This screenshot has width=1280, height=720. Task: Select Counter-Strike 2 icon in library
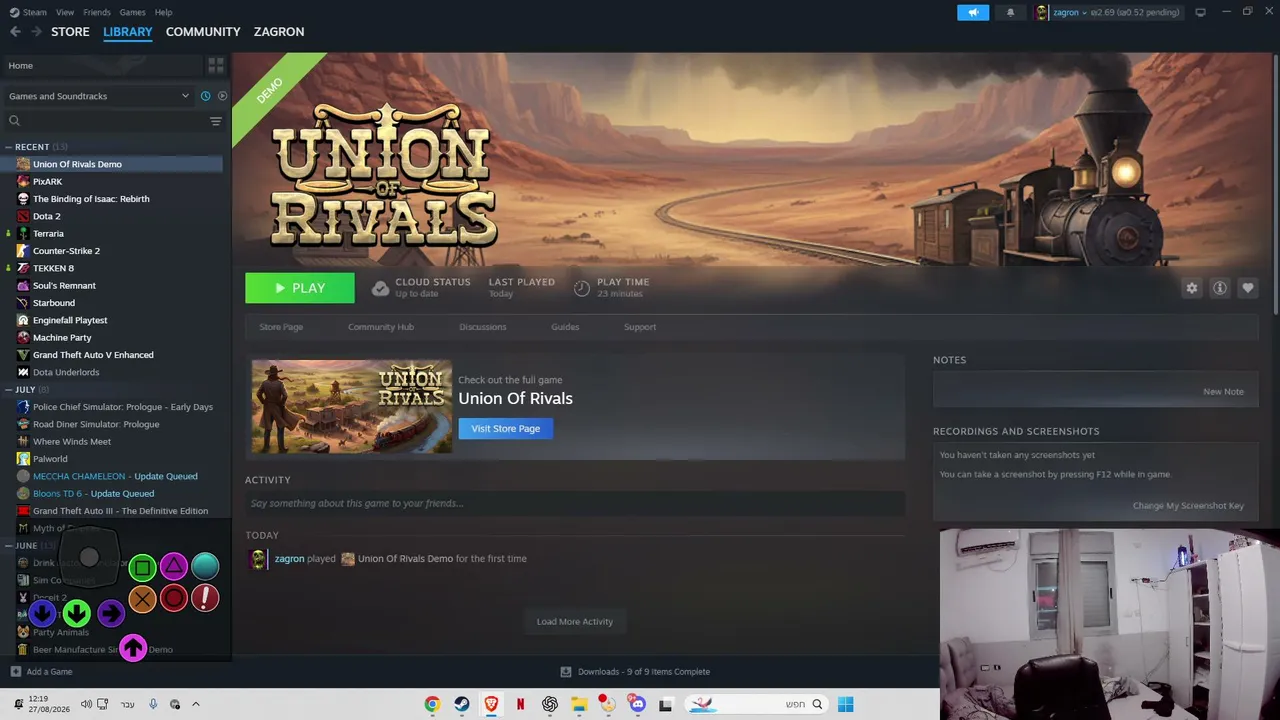coord(23,251)
